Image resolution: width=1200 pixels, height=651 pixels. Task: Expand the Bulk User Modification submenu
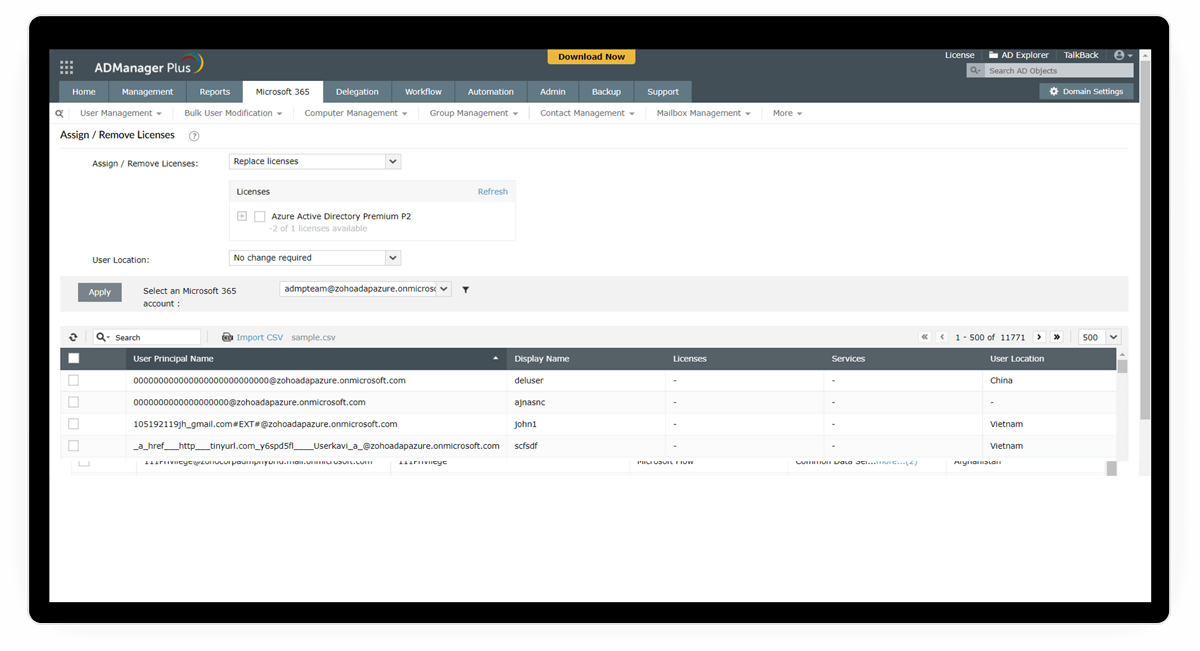pos(233,114)
